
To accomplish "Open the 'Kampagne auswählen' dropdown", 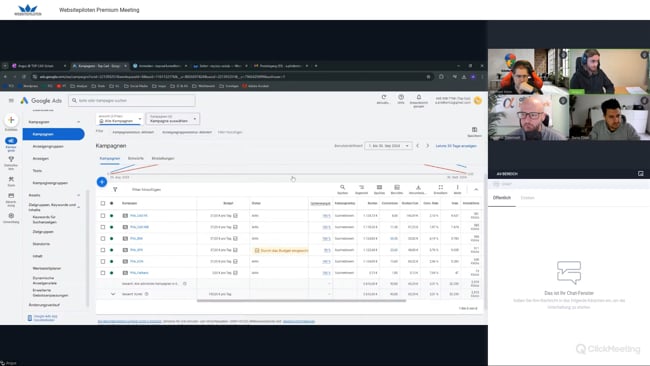I will (x=173, y=119).
